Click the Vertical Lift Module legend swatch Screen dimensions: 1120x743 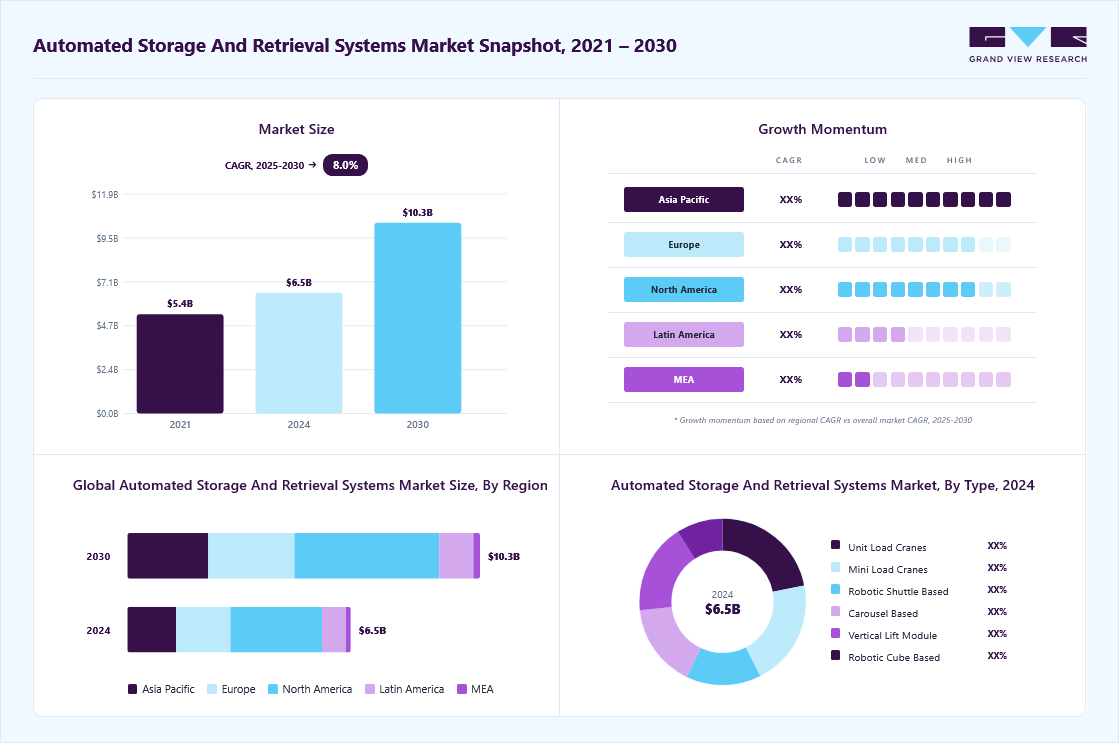click(836, 633)
